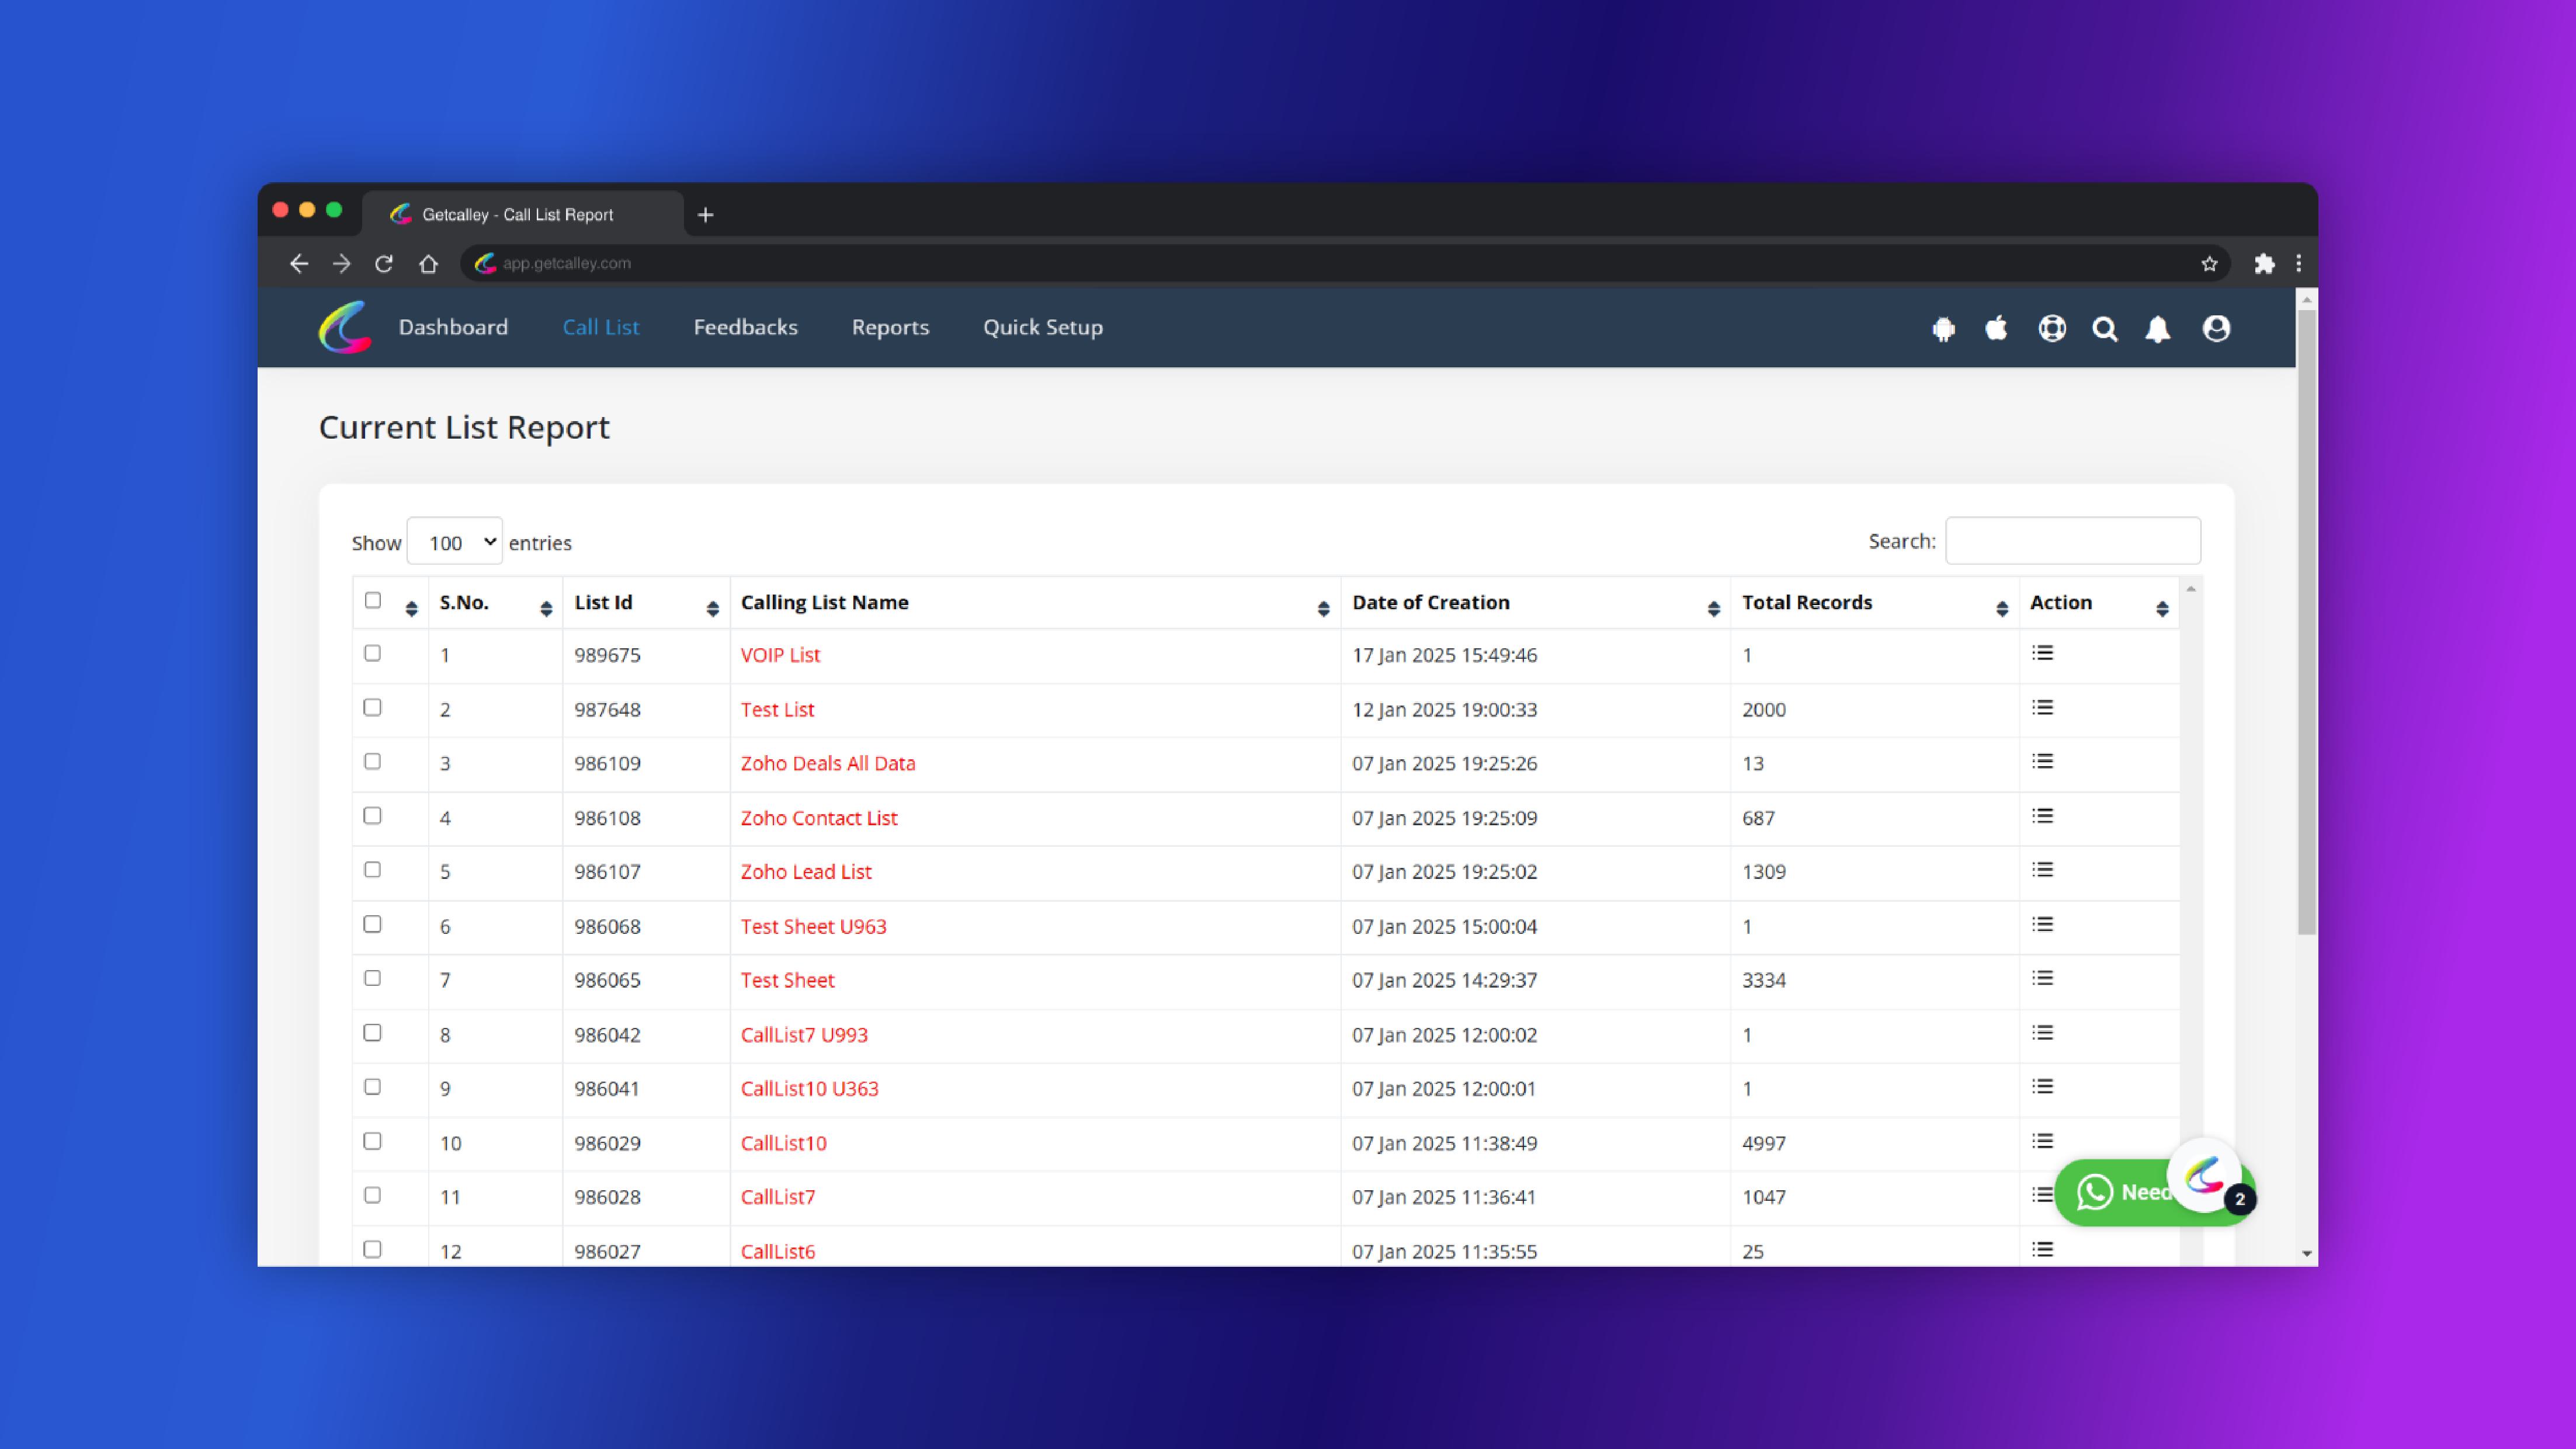The height and width of the screenshot is (1449, 2576).
Task: Click browser forward arrow
Action: [342, 263]
